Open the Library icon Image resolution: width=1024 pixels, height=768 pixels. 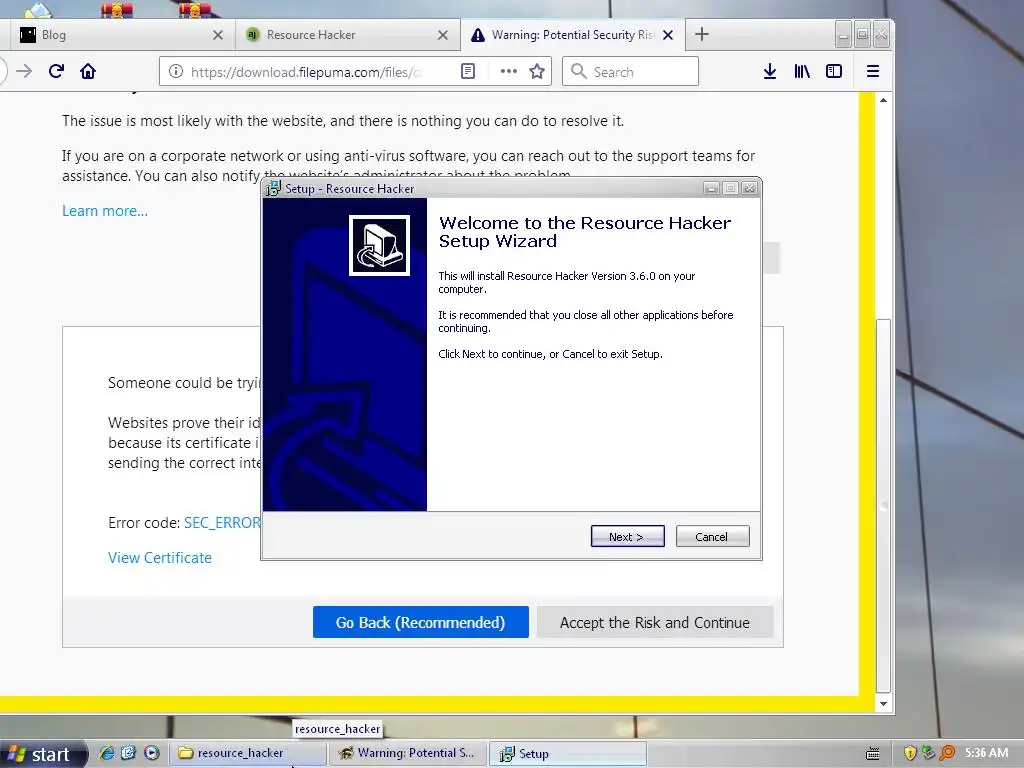[x=802, y=71]
